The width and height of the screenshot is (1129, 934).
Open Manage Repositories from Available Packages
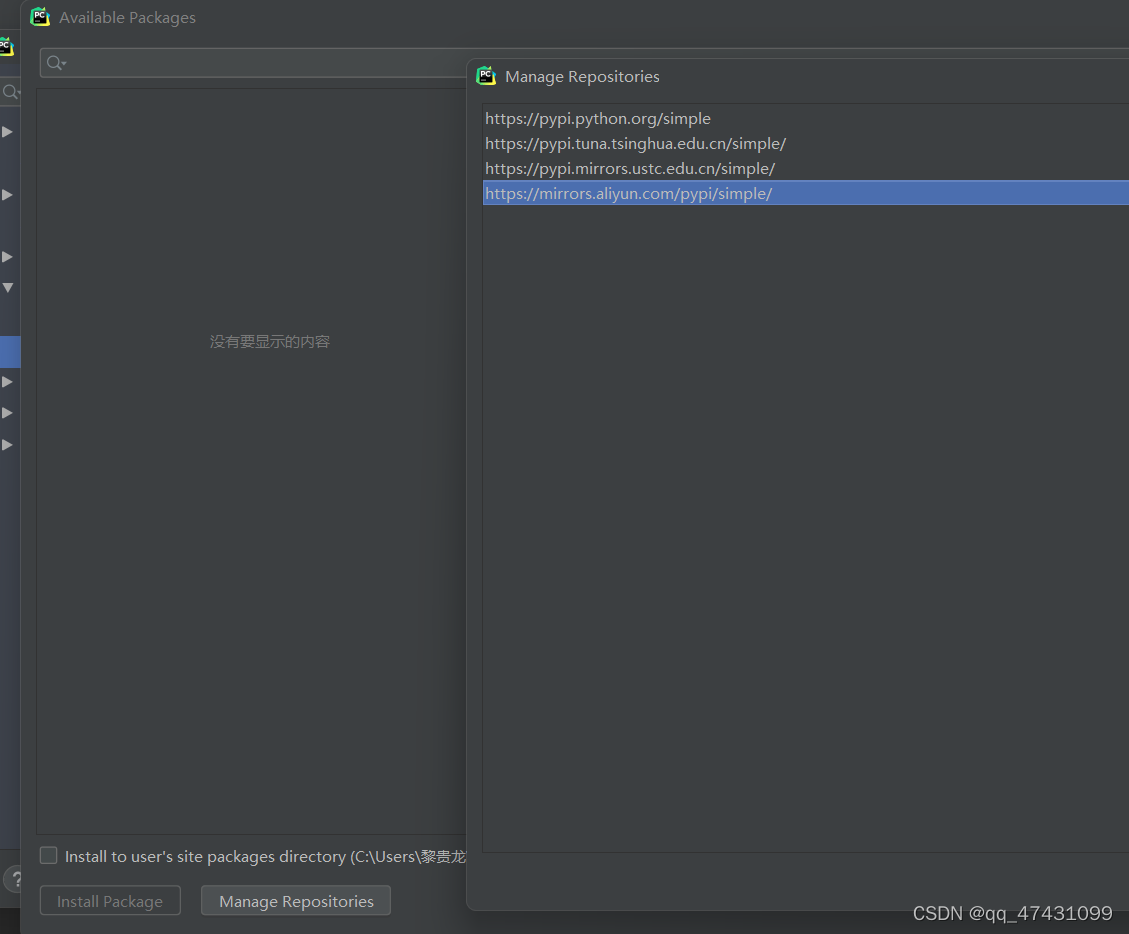tap(296, 901)
